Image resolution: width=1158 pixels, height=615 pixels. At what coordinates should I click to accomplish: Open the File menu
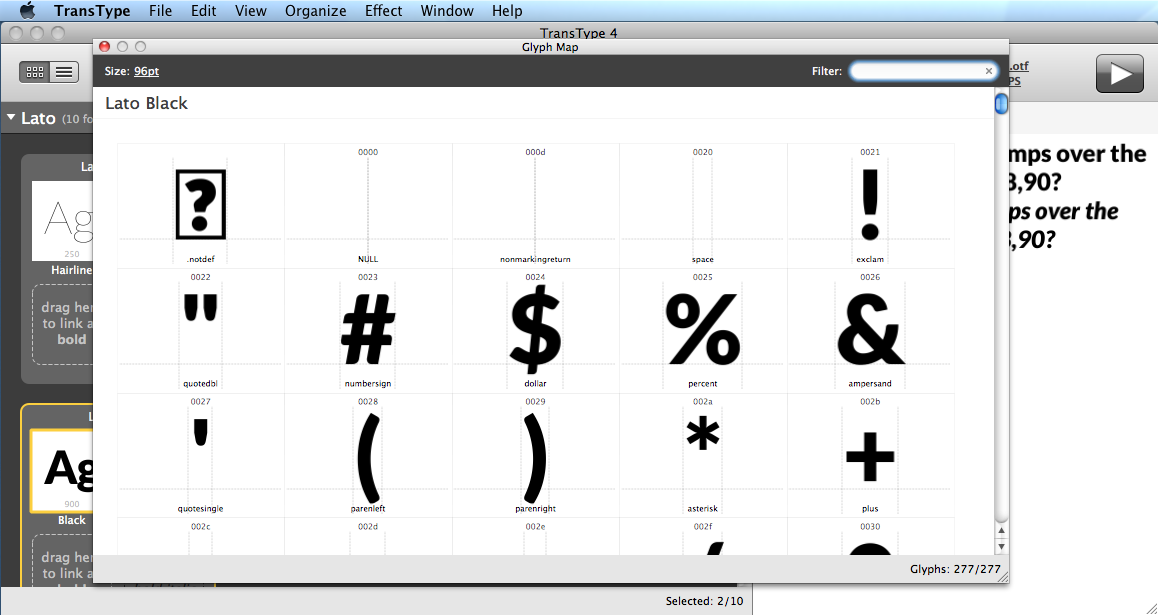tap(160, 10)
